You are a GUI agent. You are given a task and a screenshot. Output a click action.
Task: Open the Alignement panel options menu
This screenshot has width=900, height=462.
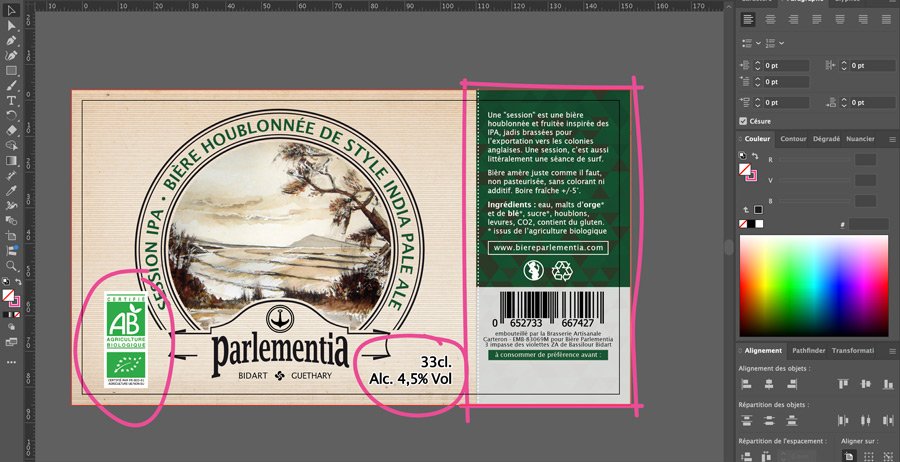click(x=892, y=351)
